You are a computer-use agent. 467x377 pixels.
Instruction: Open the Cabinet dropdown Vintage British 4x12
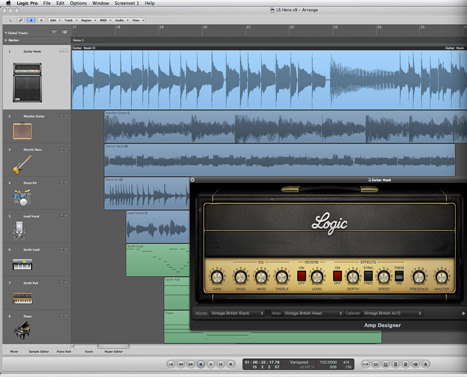392,313
